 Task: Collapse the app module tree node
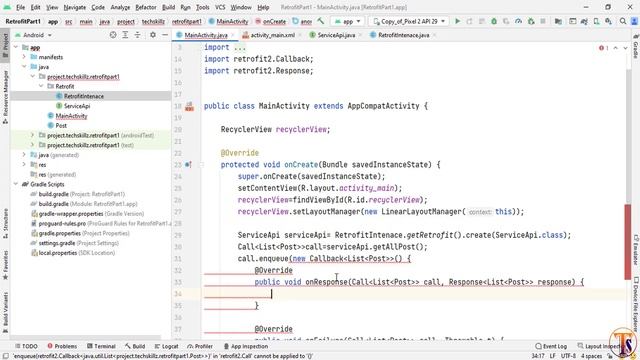pos(16,47)
